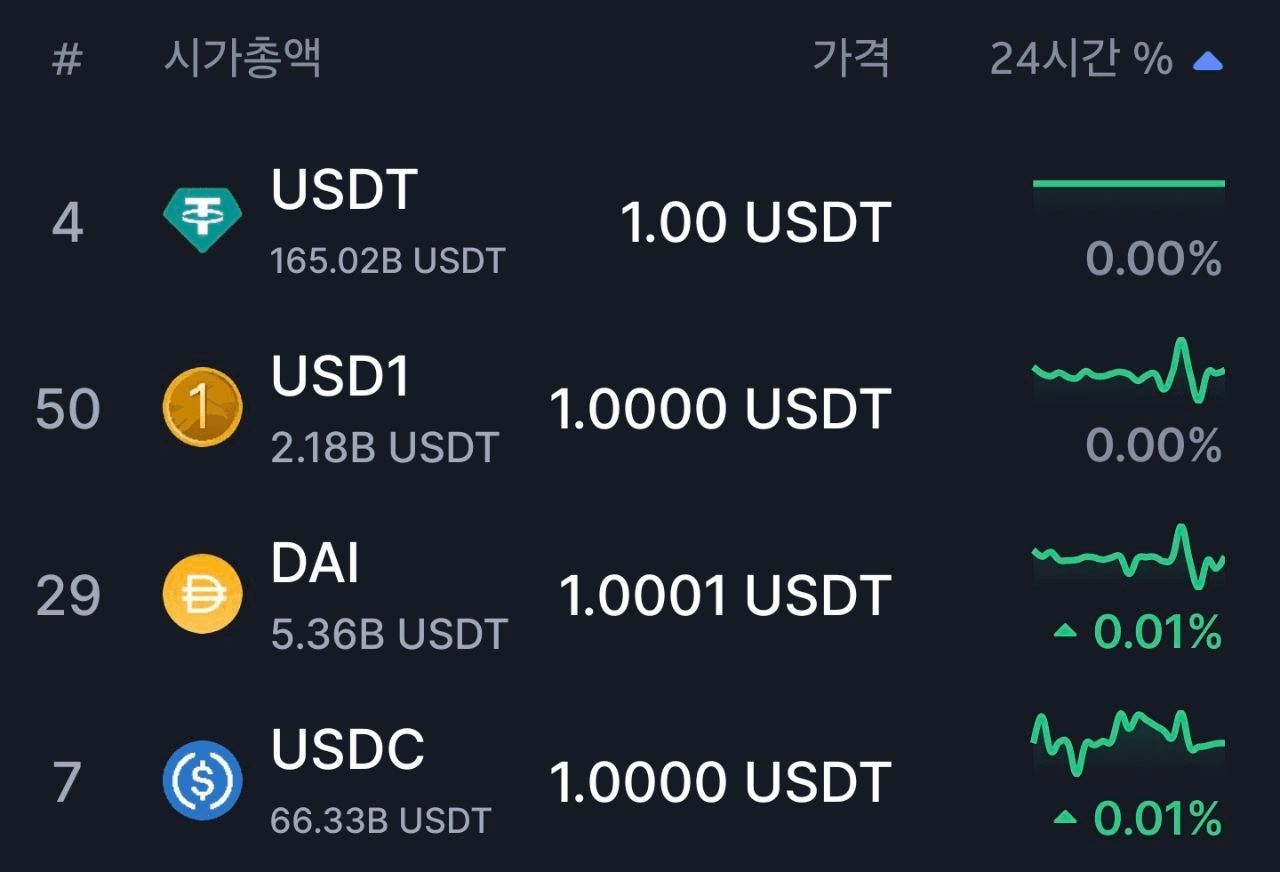Tap the 66.33B USDT market cap

click(381, 821)
